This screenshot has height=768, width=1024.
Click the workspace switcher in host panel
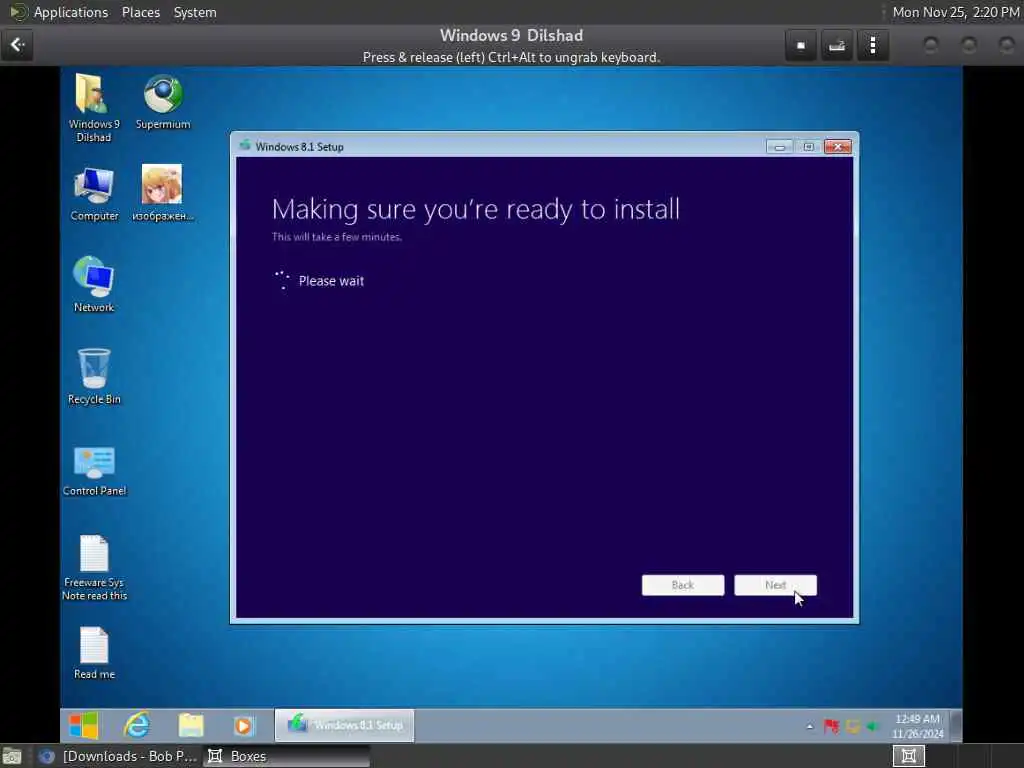point(908,756)
